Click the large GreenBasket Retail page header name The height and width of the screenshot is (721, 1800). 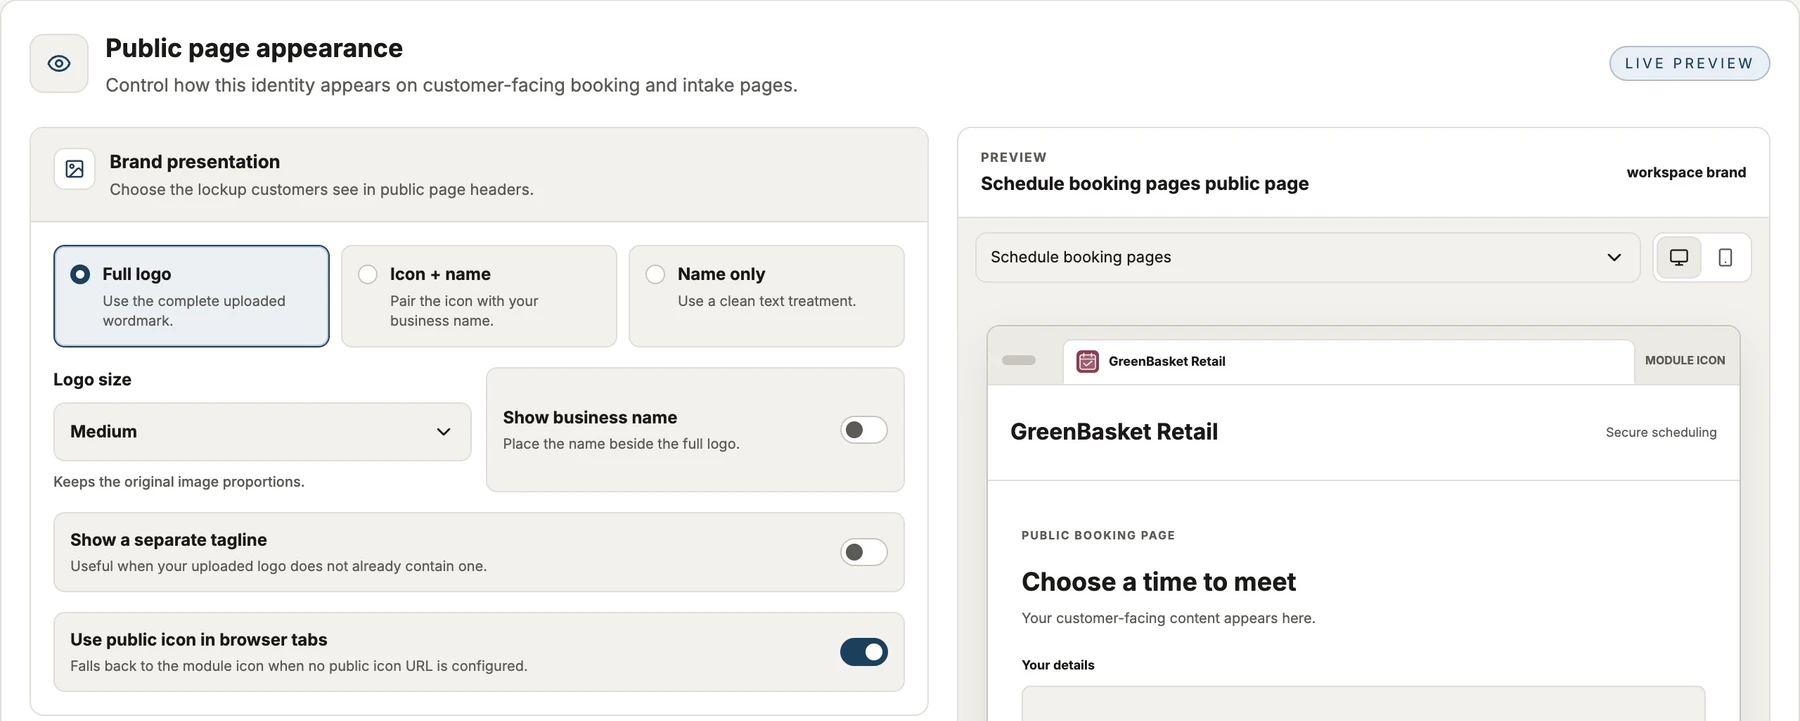click(x=1114, y=432)
